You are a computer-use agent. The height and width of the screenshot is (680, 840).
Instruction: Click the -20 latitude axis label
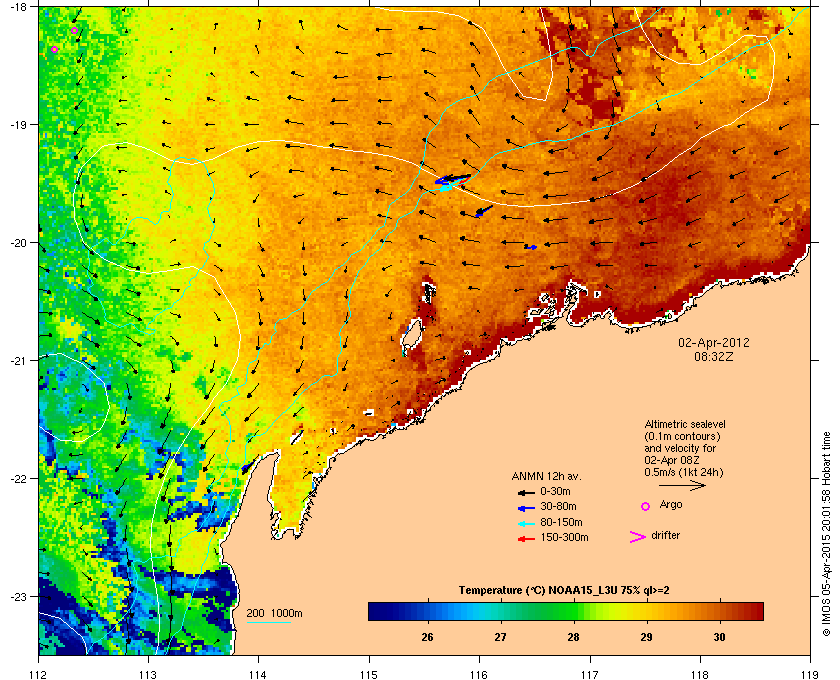tap(18, 243)
